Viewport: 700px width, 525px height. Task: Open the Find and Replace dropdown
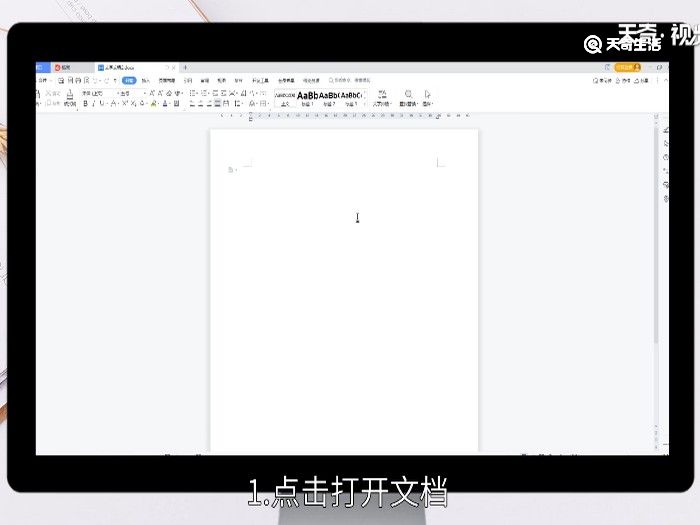[x=408, y=98]
